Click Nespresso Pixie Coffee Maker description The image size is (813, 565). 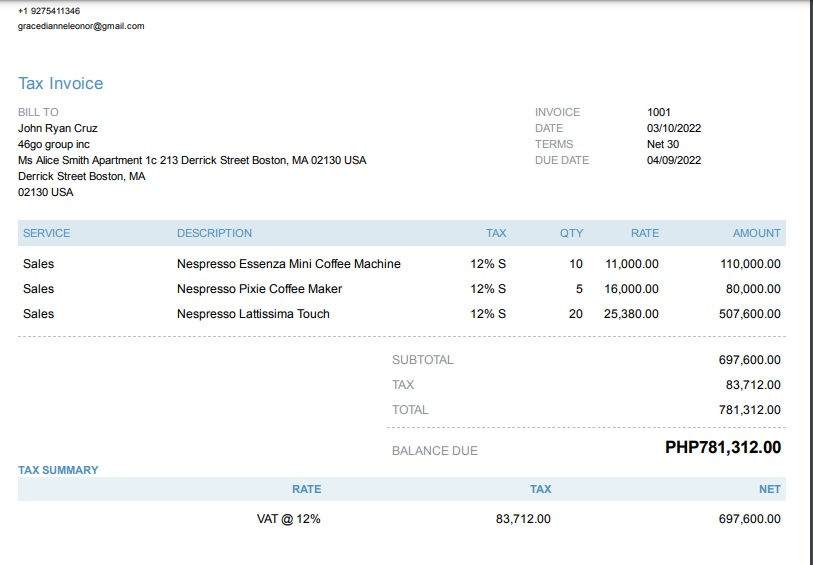[259, 289]
